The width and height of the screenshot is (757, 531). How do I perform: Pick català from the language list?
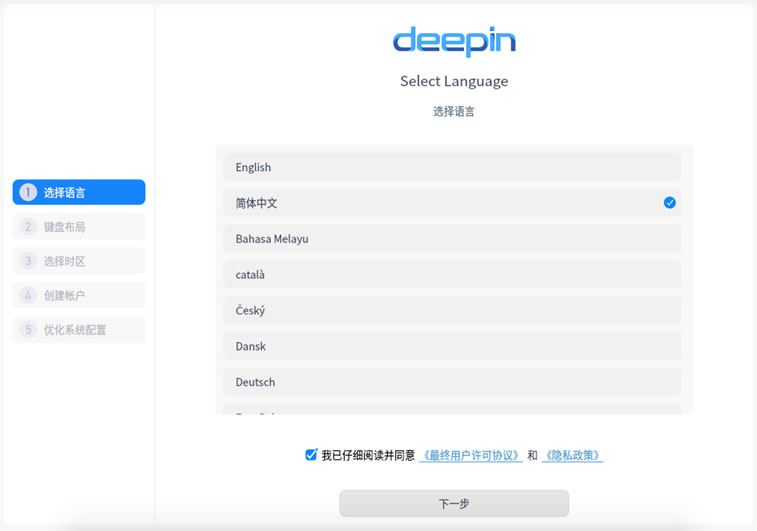coord(452,274)
